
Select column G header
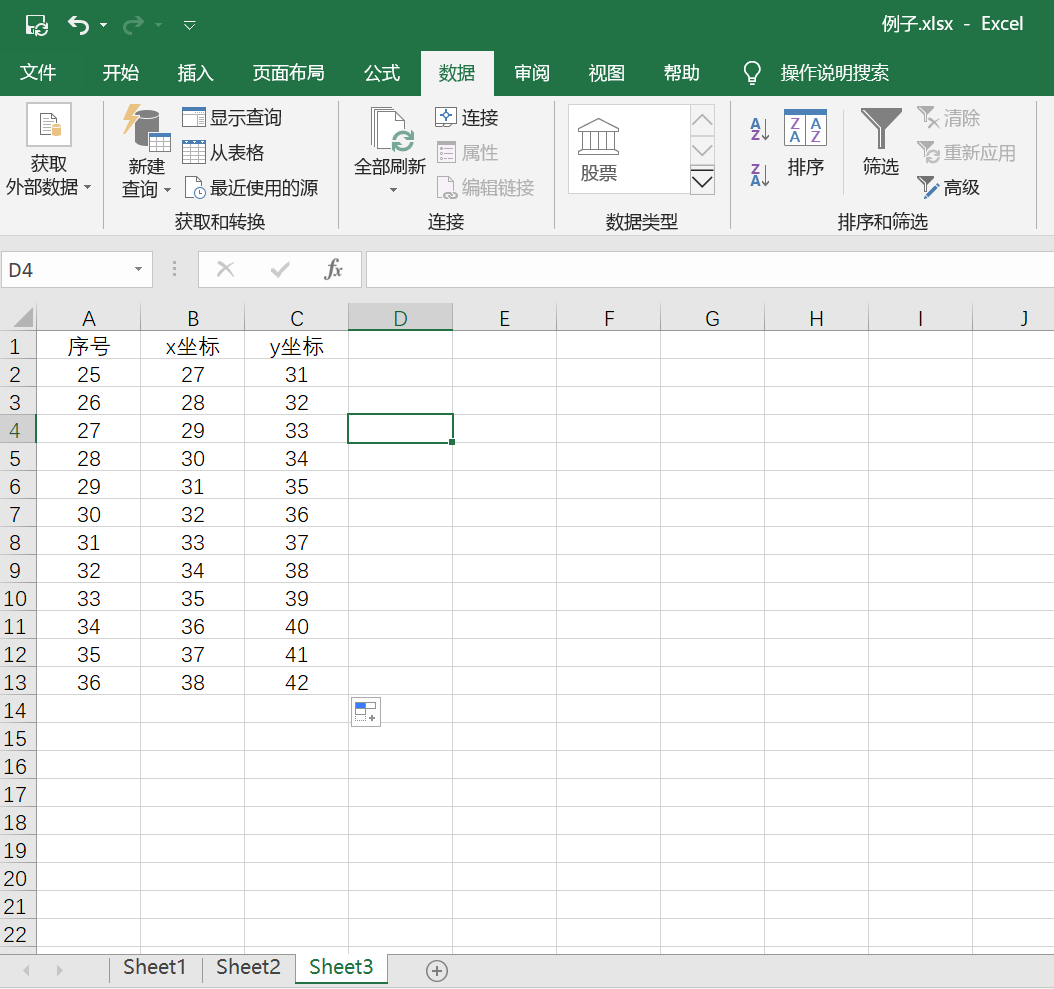(713, 318)
